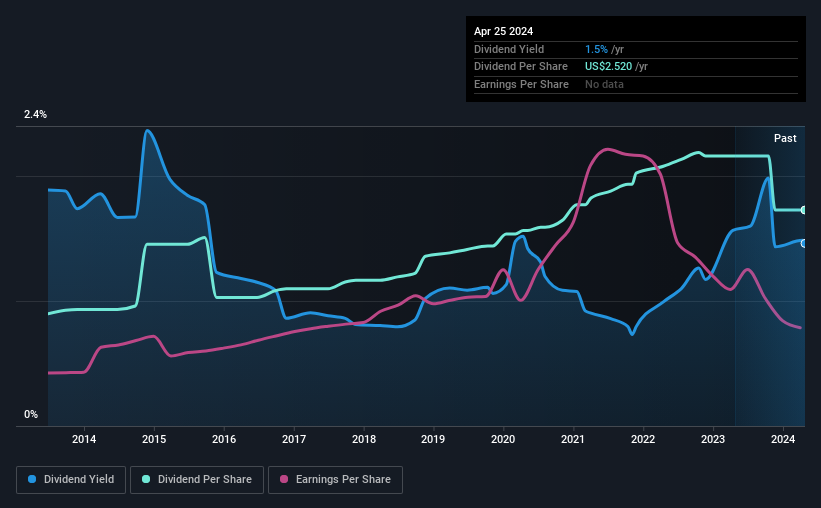
Task: Click the blue Dividend Yield legend dot
Action: click(x=32, y=479)
